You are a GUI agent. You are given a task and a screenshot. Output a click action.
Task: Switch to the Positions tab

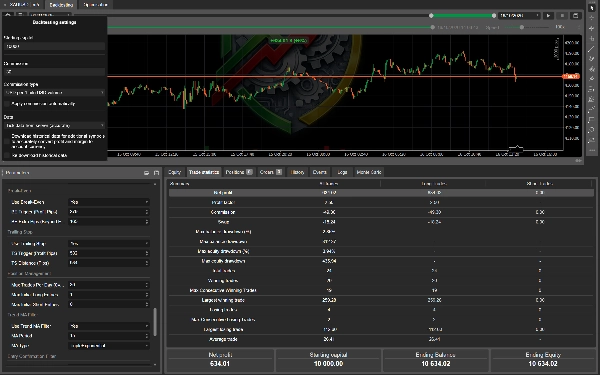239,172
